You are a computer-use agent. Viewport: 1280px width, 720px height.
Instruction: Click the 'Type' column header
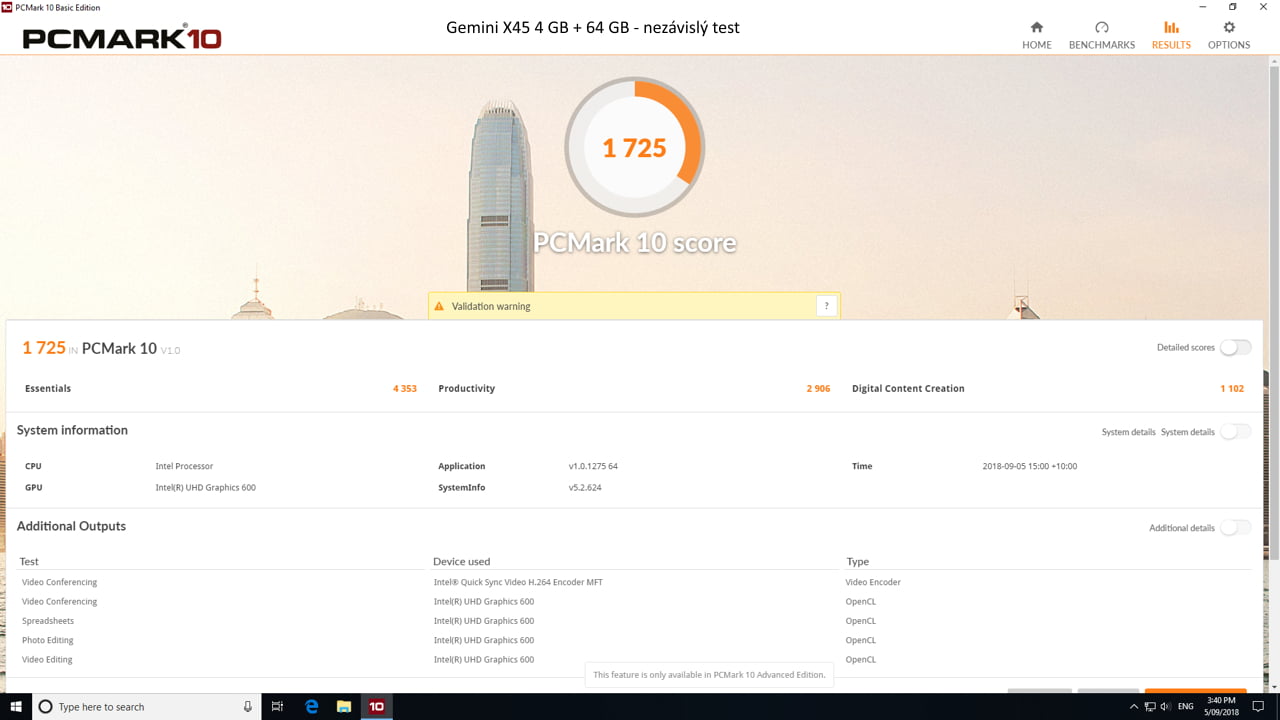(858, 562)
